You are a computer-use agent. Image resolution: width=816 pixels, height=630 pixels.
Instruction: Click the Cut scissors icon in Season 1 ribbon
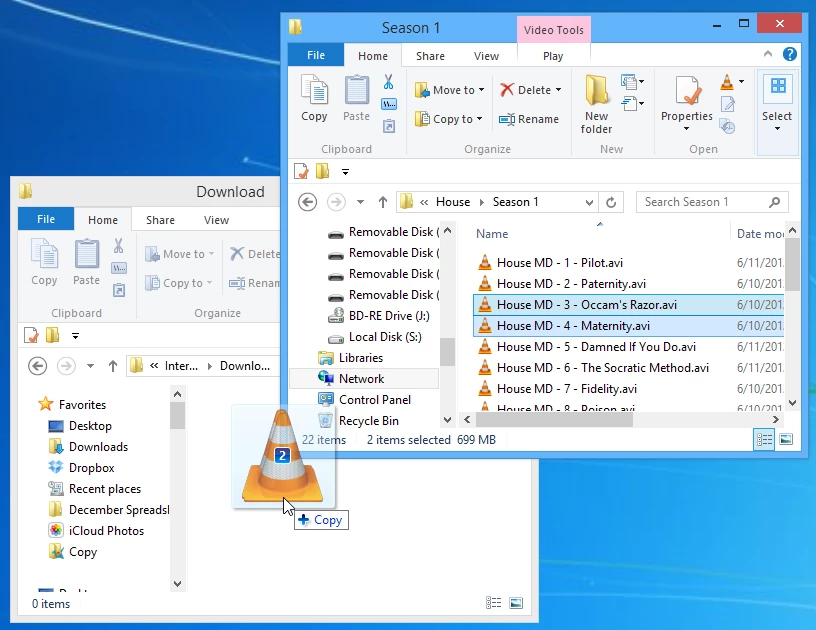(388, 82)
